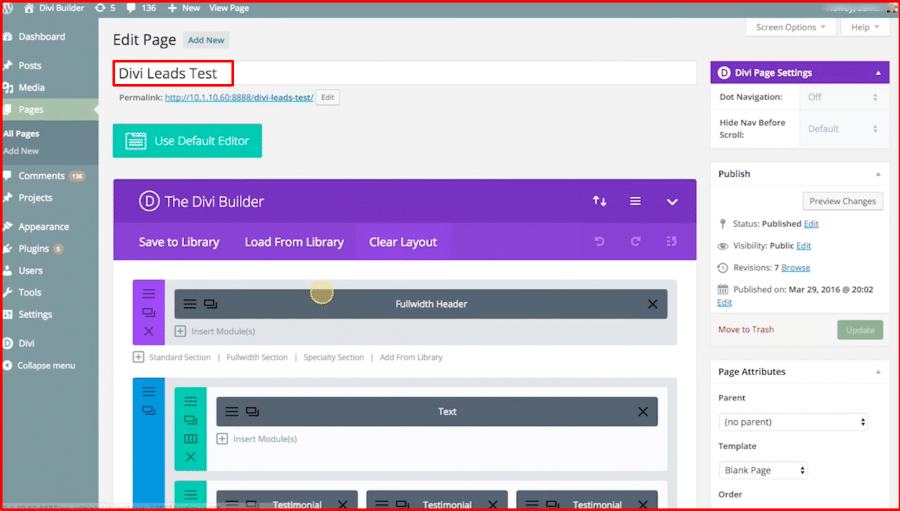
Task: Collapse The Divi Builder panel chevron
Action: coord(672,202)
